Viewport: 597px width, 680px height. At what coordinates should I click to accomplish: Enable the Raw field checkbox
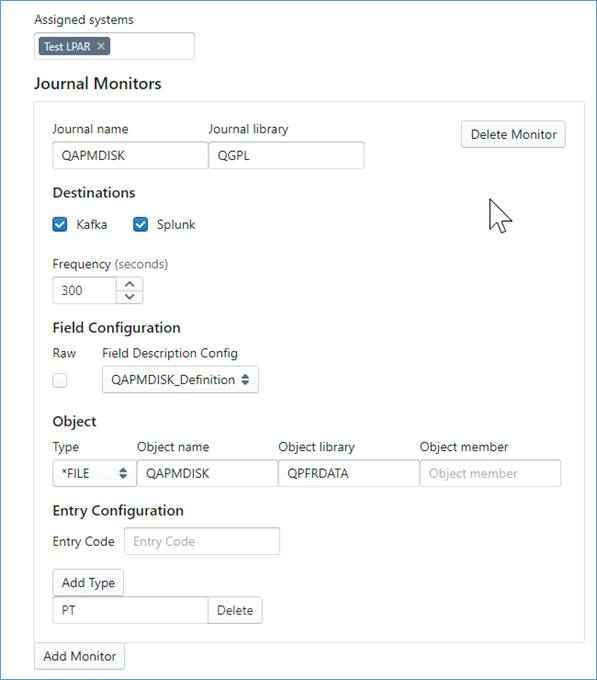[60, 380]
